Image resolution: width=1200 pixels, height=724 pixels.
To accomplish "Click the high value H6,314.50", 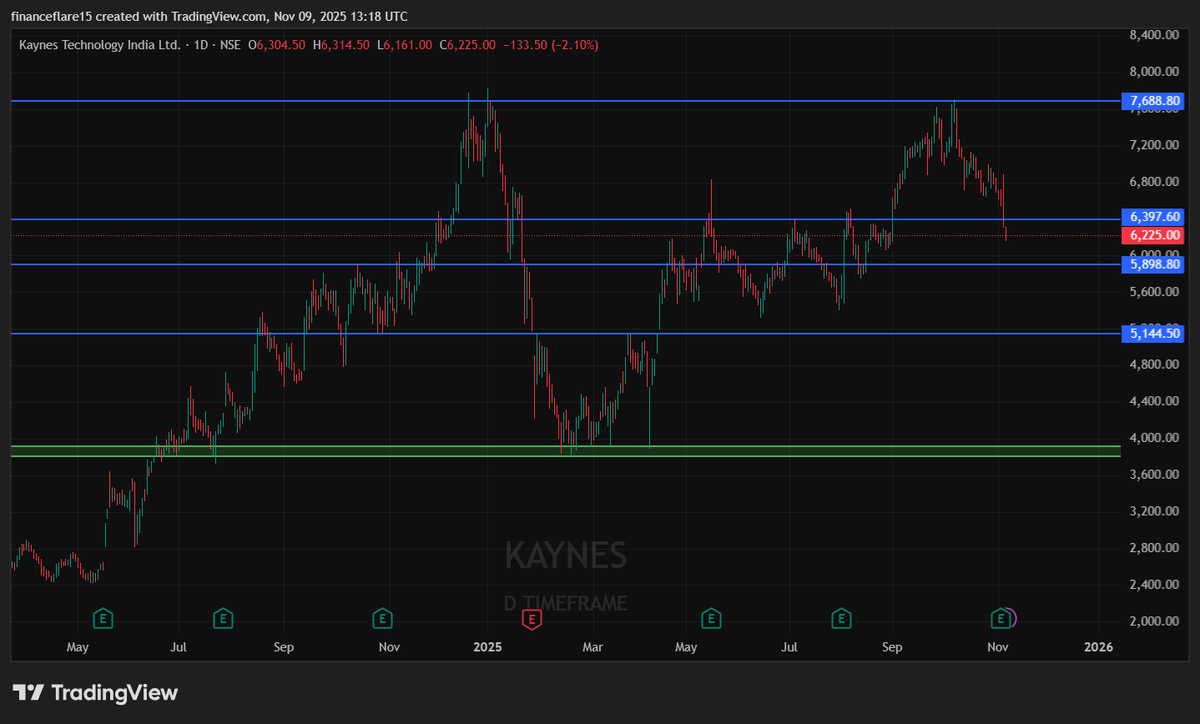I will [x=342, y=45].
